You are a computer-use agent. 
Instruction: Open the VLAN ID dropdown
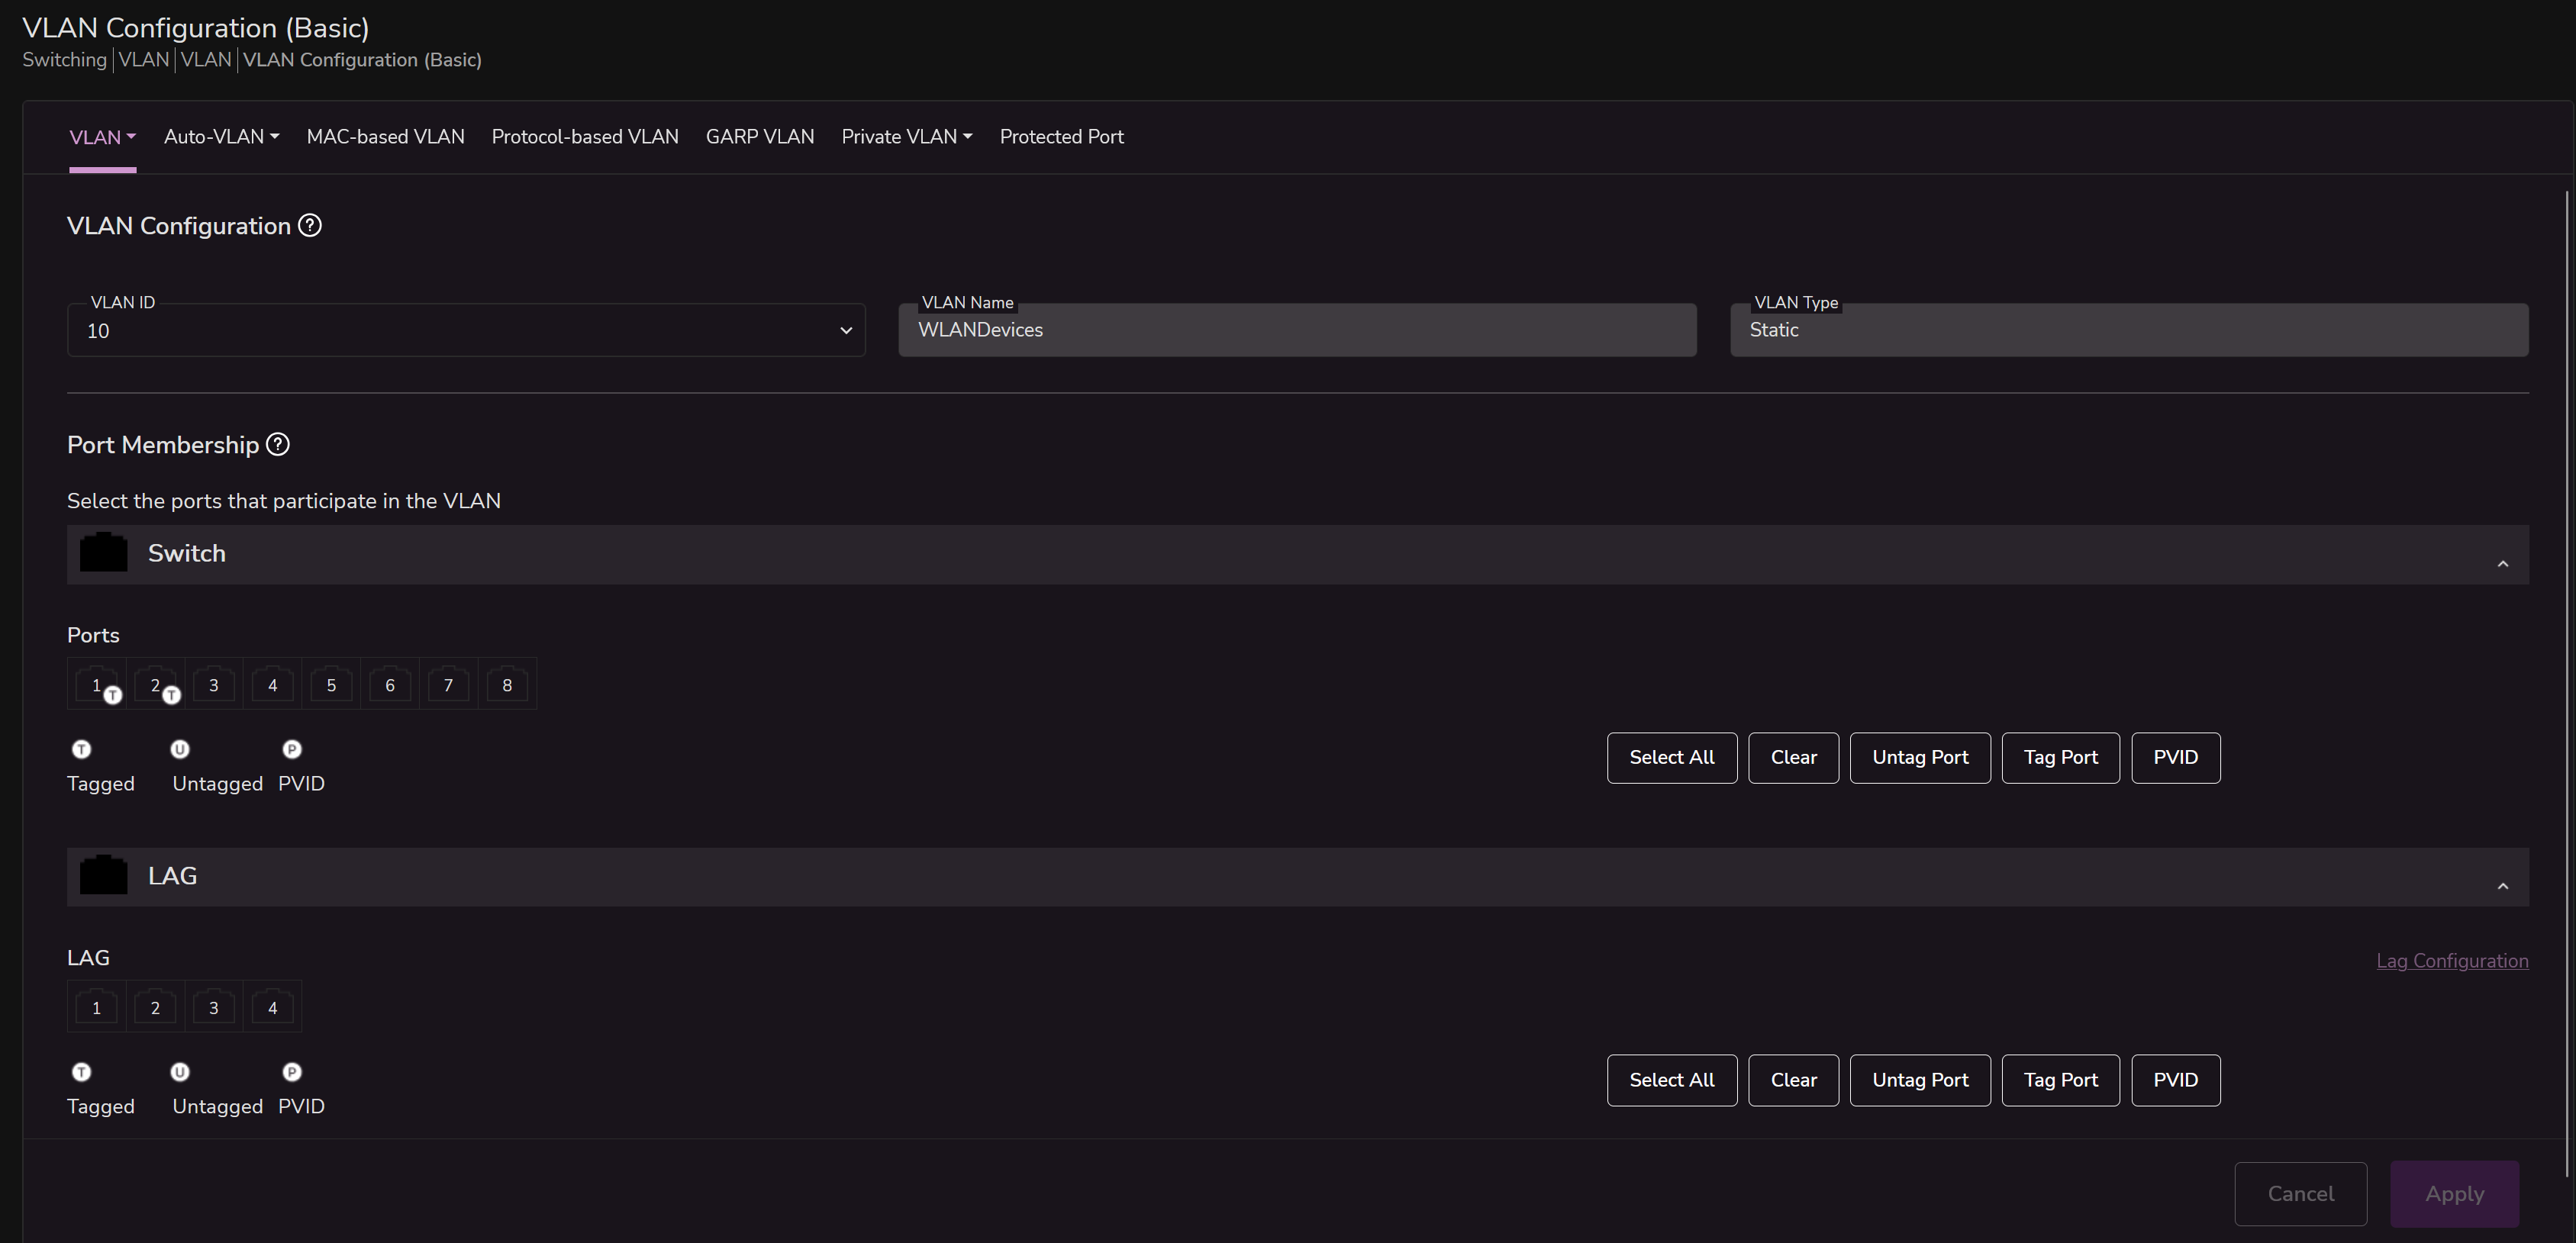point(465,331)
